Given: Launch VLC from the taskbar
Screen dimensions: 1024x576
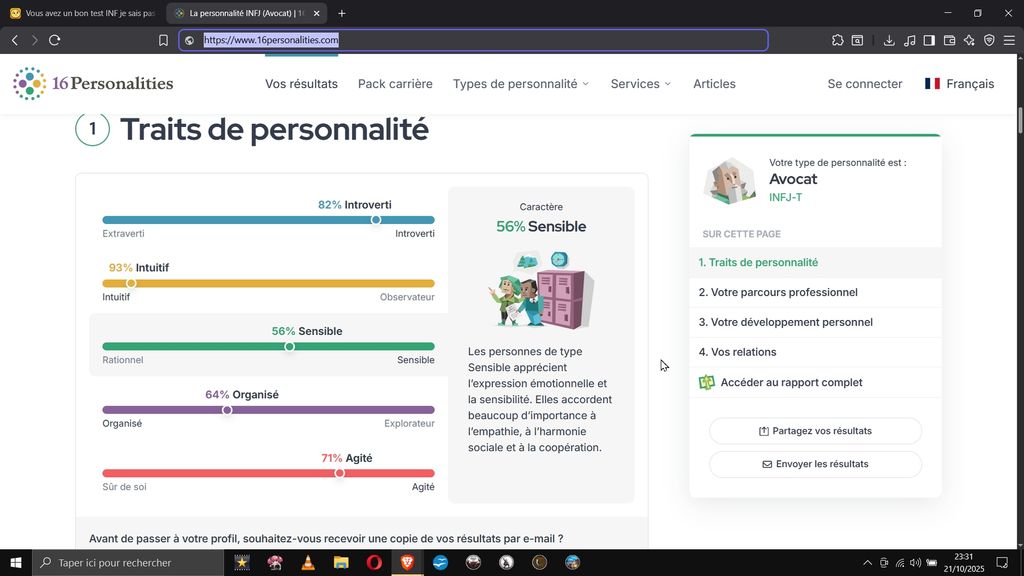Looking at the screenshot, I should click(x=308, y=563).
